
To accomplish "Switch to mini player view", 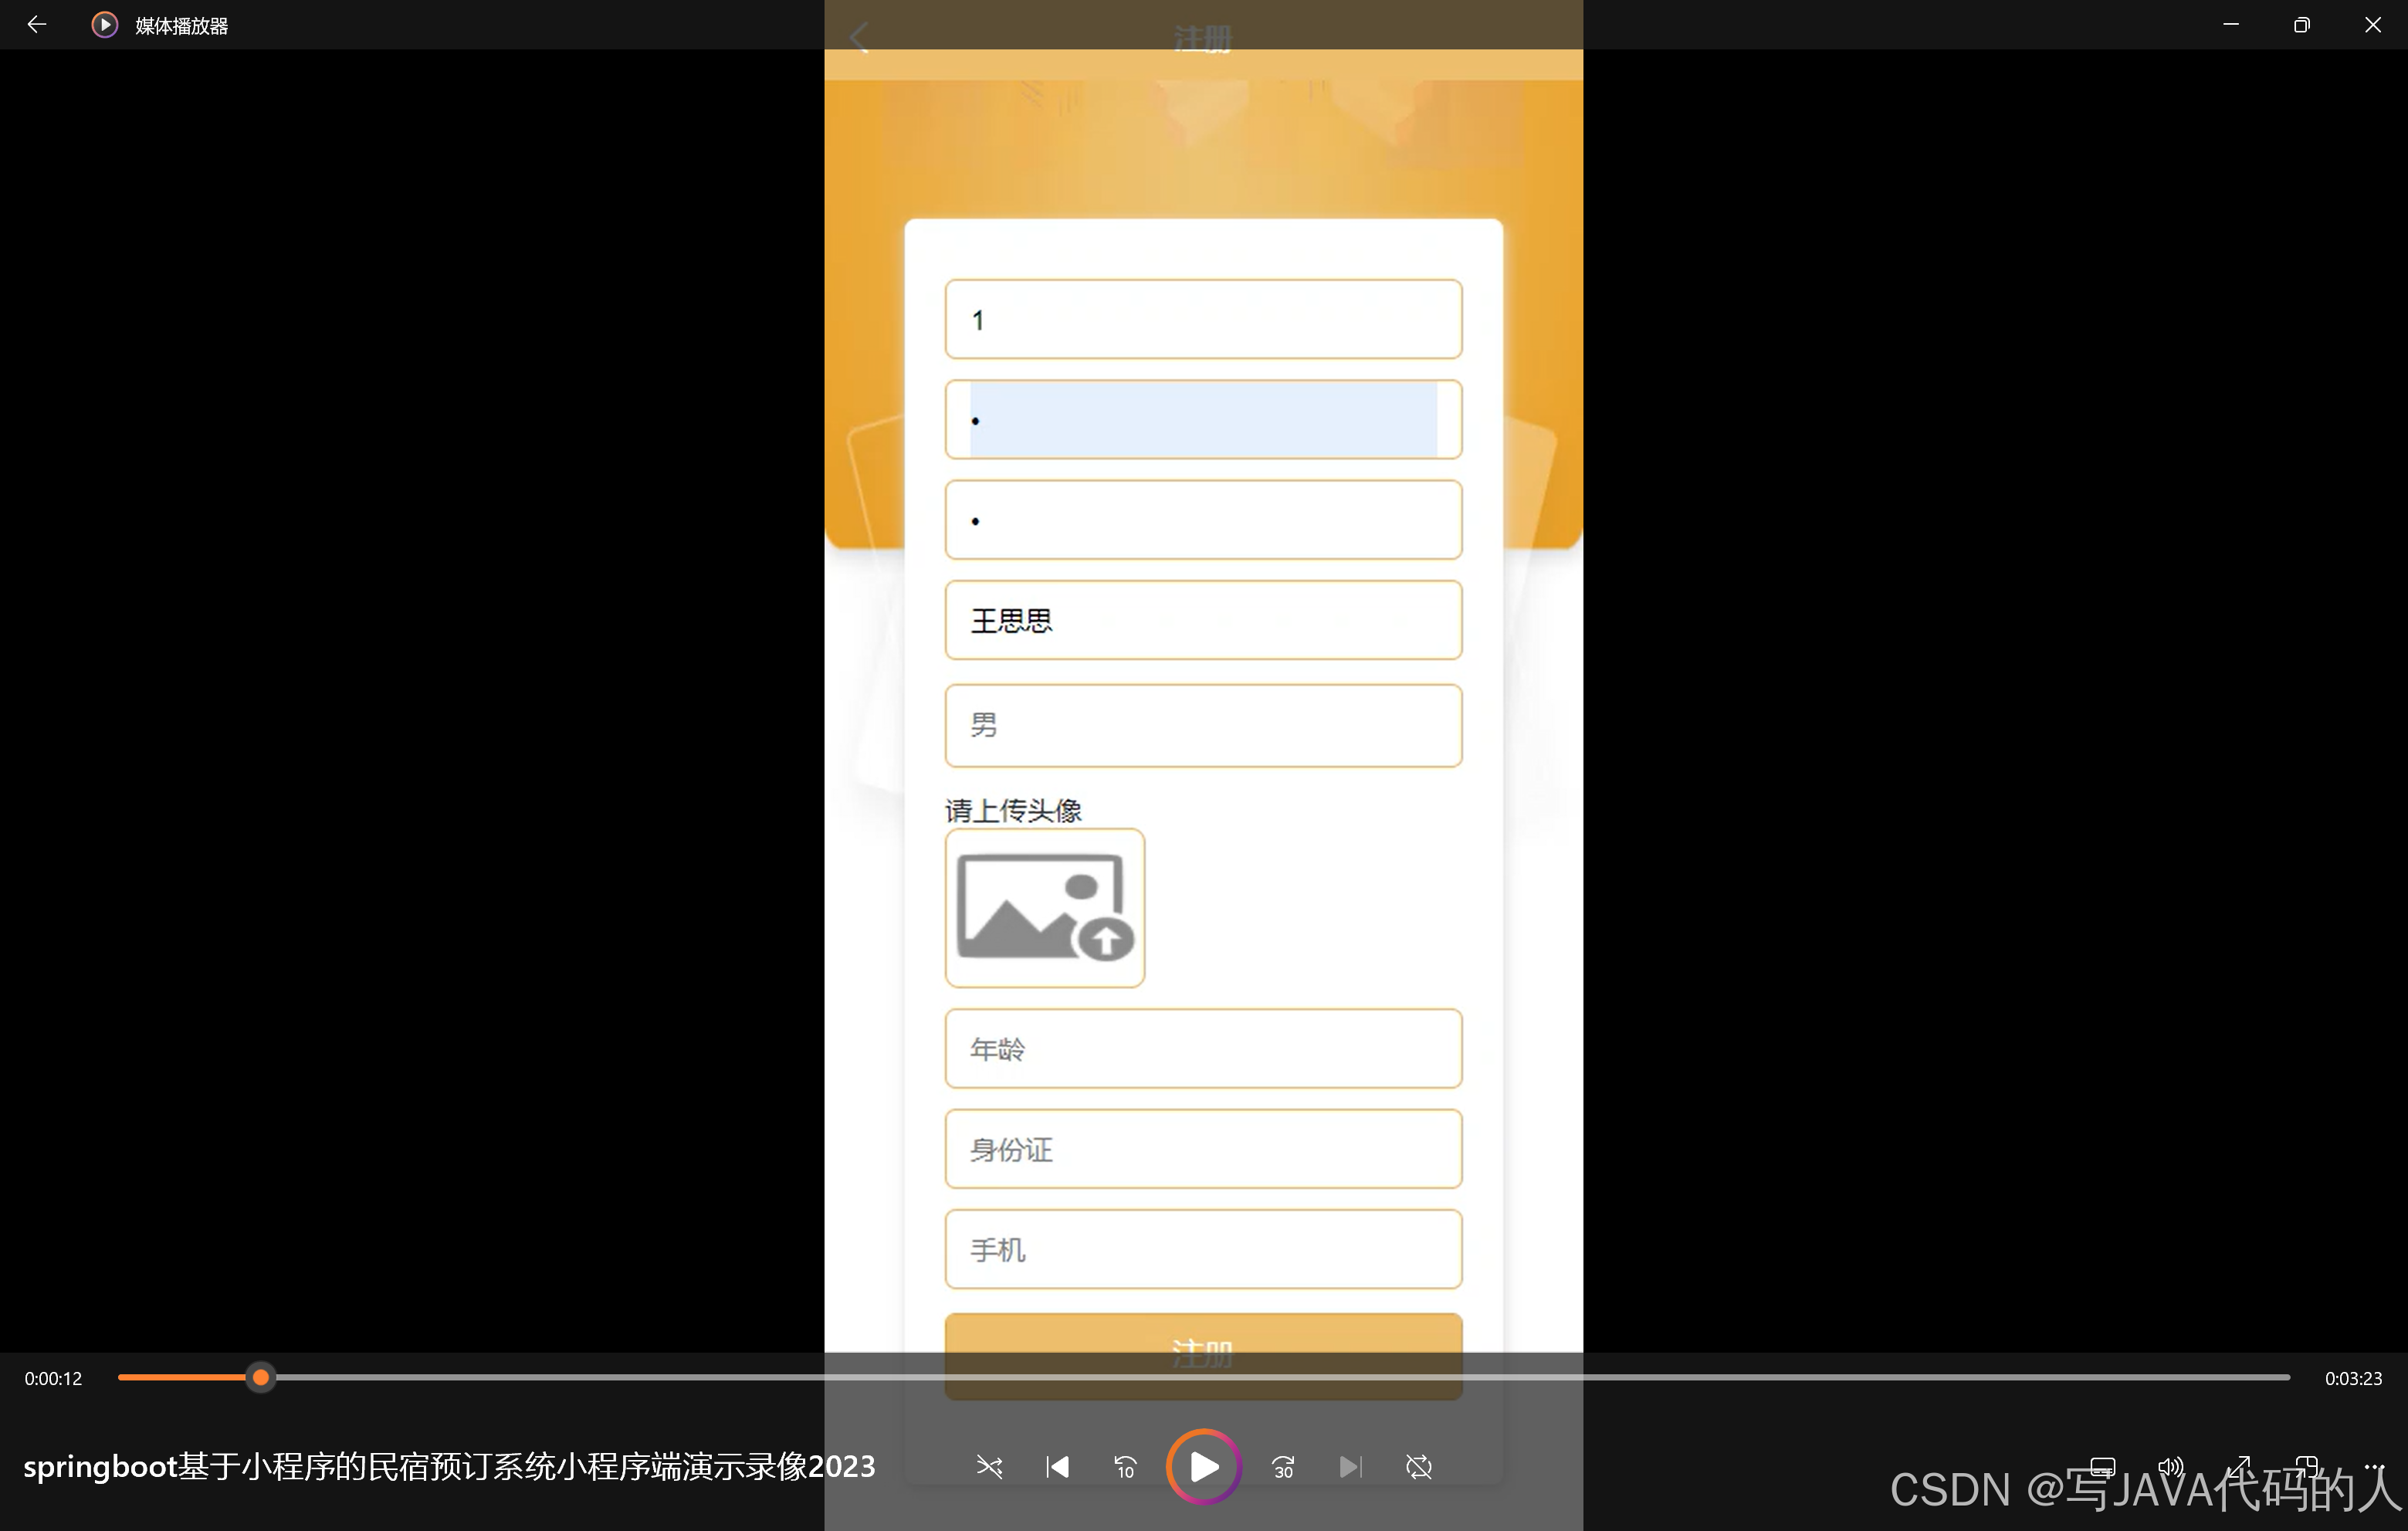I will 2307,1465.
